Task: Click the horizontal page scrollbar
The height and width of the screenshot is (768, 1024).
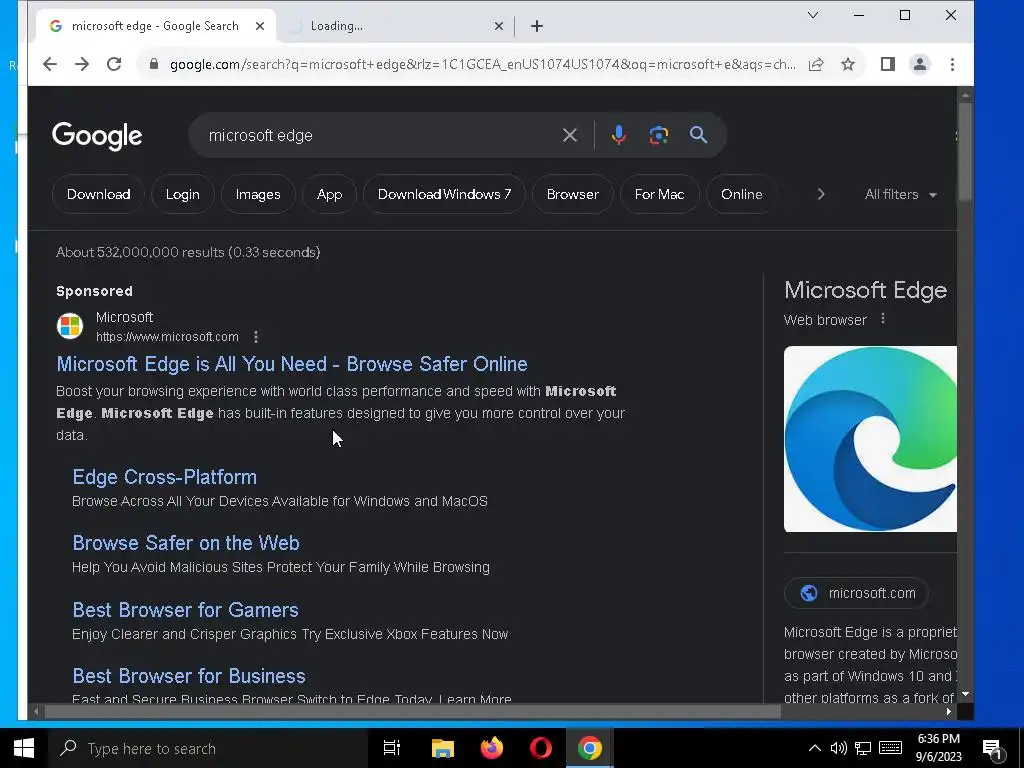Action: [411, 711]
